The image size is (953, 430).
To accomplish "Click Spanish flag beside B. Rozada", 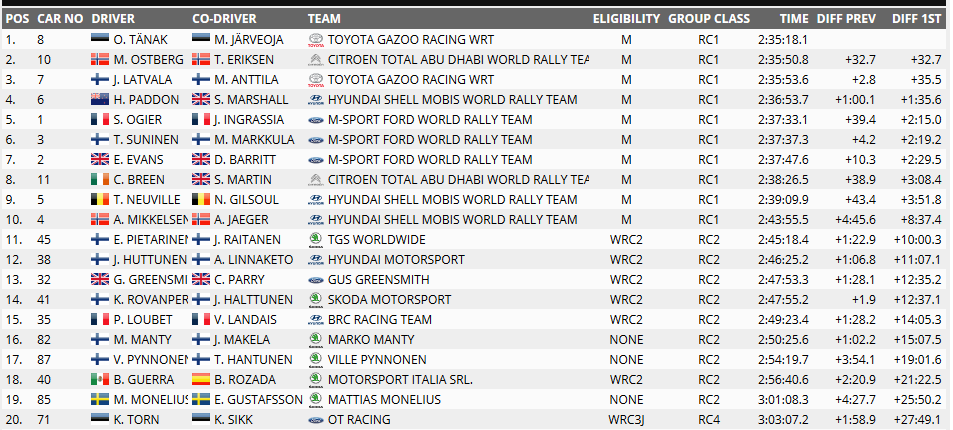I will (200, 380).
